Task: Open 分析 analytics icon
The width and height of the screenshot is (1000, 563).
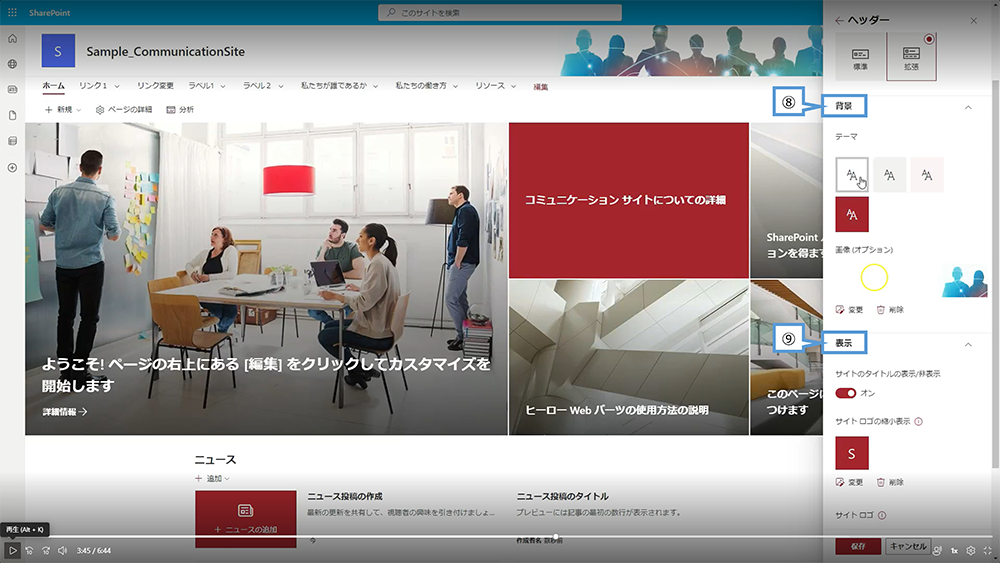Action: click(x=171, y=110)
